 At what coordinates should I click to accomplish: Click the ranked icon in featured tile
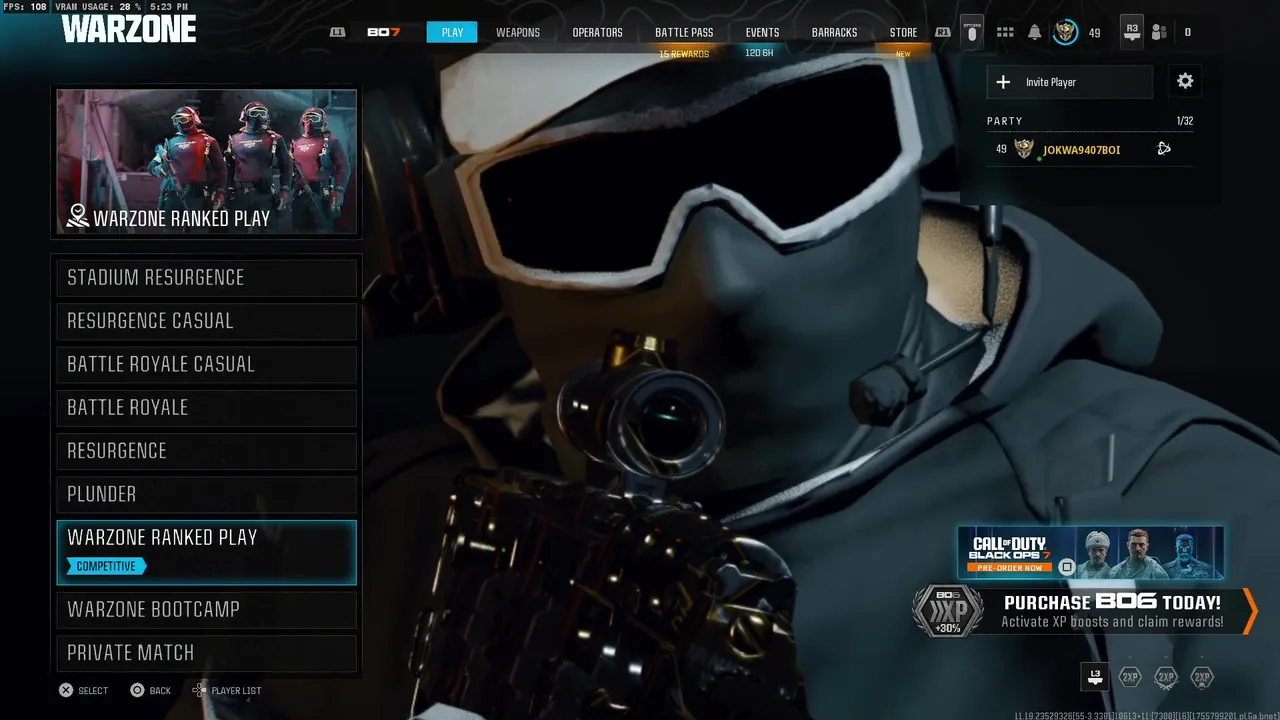pos(77,216)
